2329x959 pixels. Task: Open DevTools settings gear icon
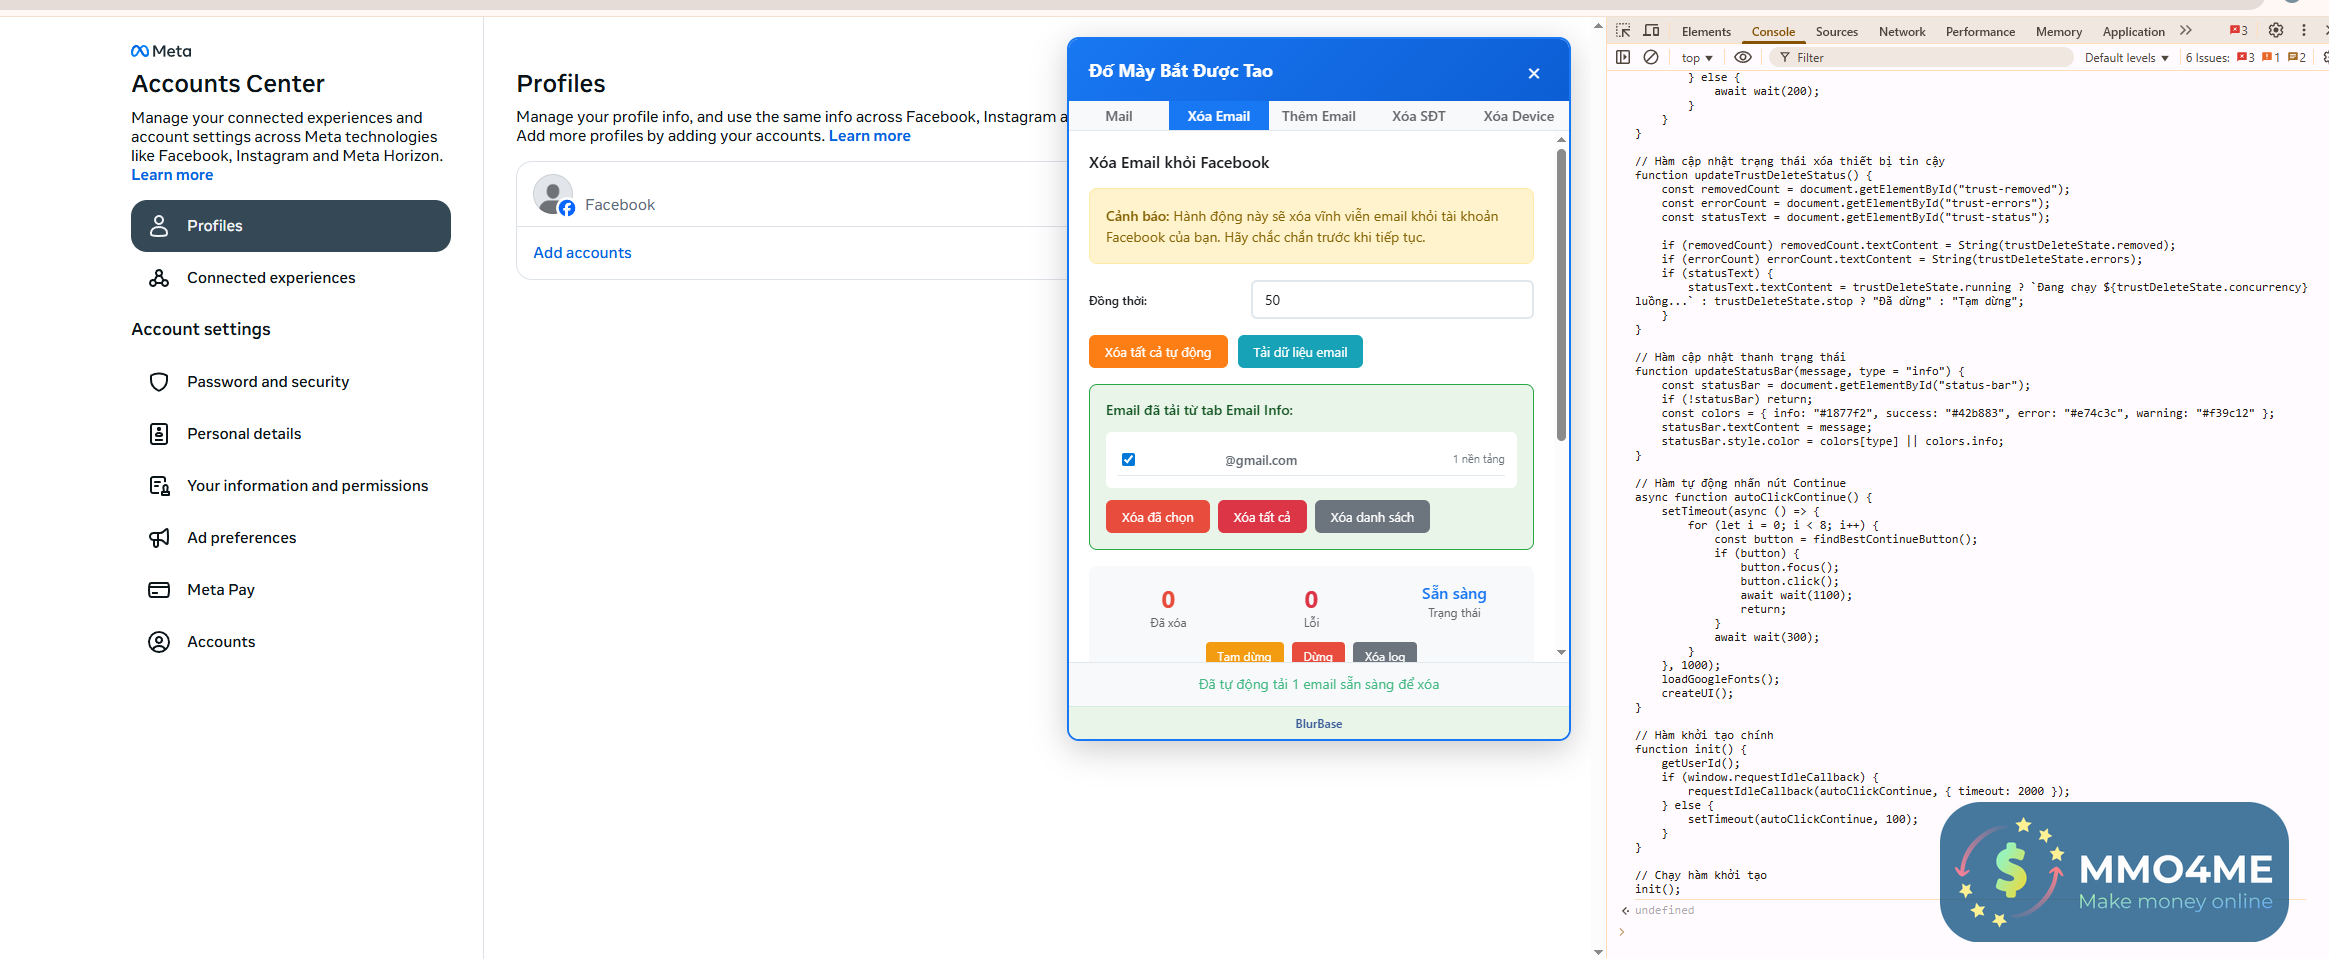coord(2276,31)
